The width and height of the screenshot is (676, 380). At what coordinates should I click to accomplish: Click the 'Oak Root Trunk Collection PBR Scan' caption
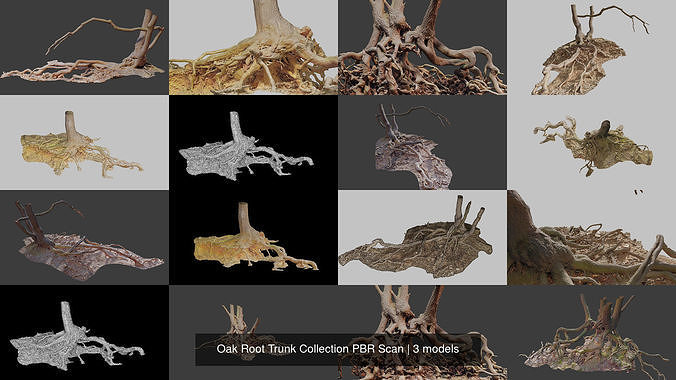(x=338, y=349)
